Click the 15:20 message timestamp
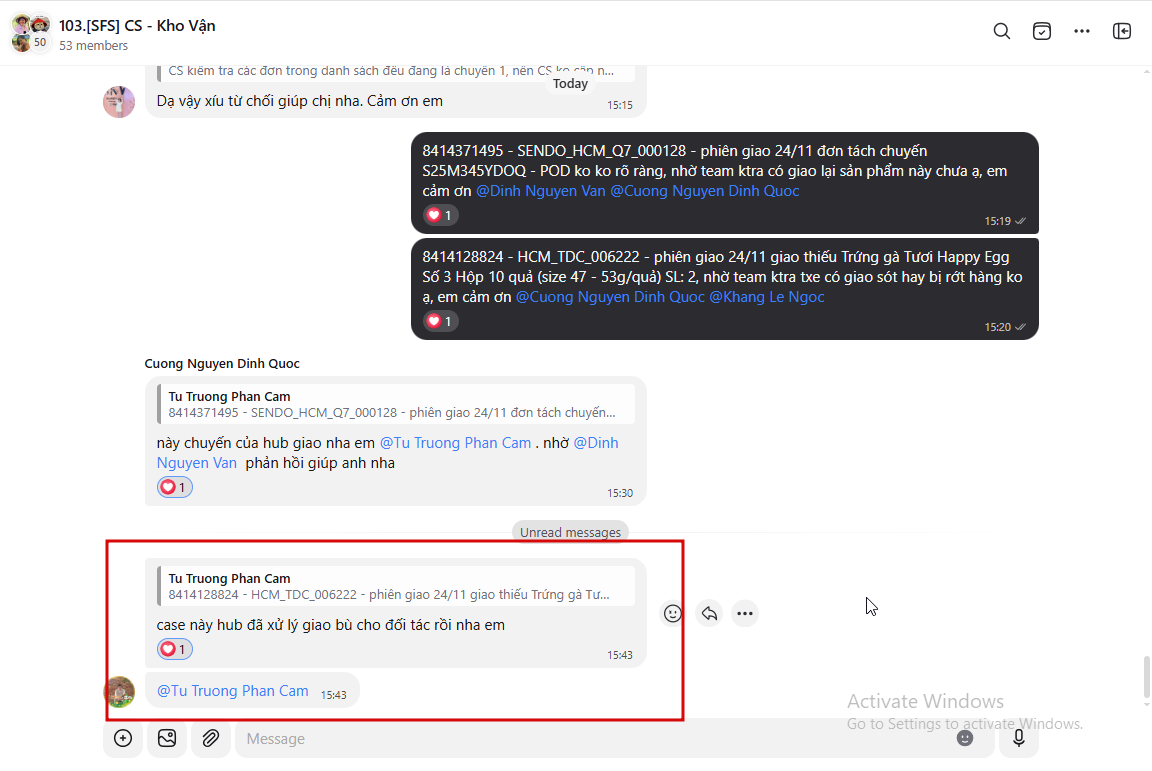The image size is (1152, 771). click(997, 327)
